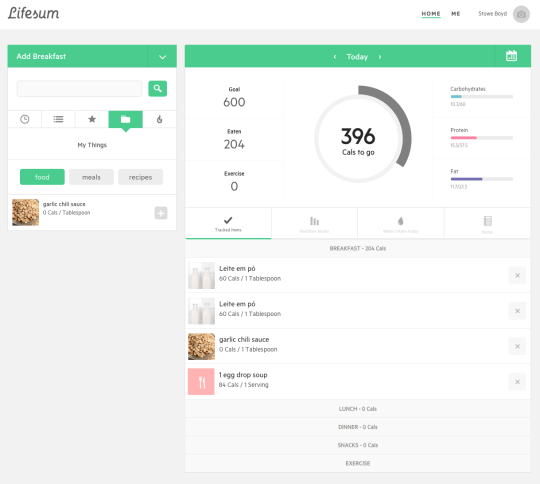Open the ME navigation item
Viewport: 540px width, 484px height.
point(456,14)
